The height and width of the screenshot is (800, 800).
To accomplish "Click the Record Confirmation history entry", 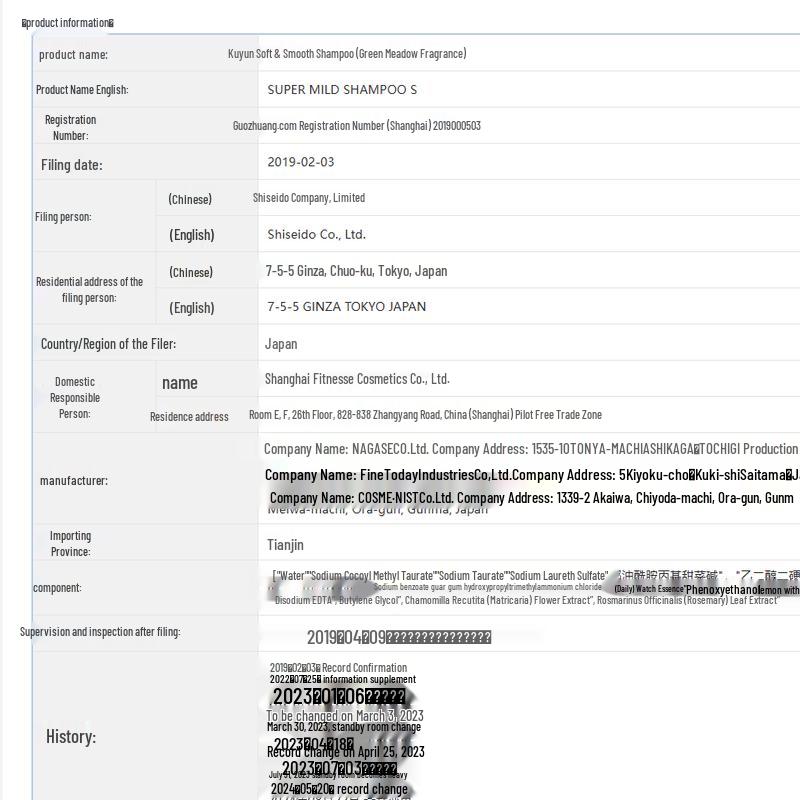I will point(340,668).
